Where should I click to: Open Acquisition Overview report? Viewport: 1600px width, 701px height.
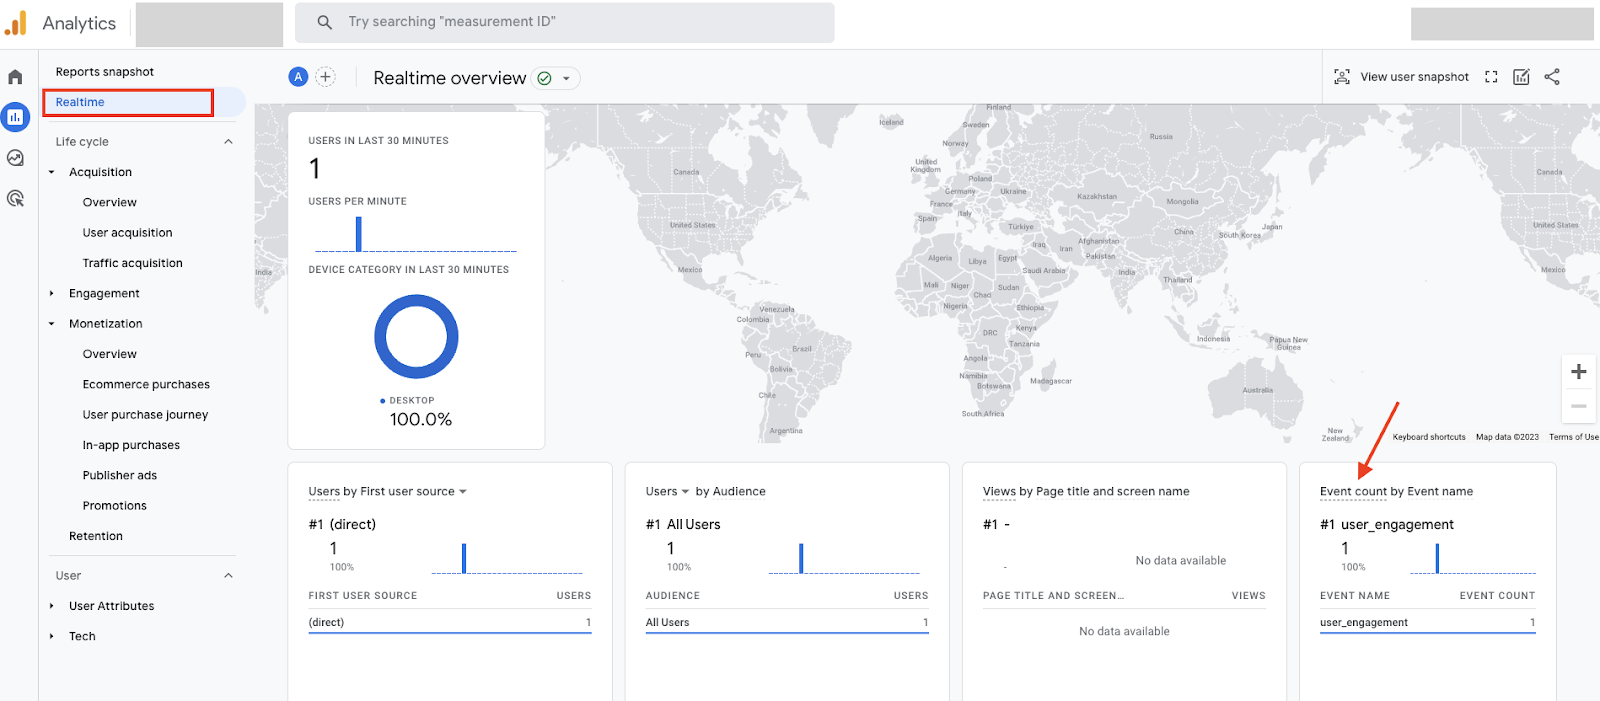pos(110,202)
